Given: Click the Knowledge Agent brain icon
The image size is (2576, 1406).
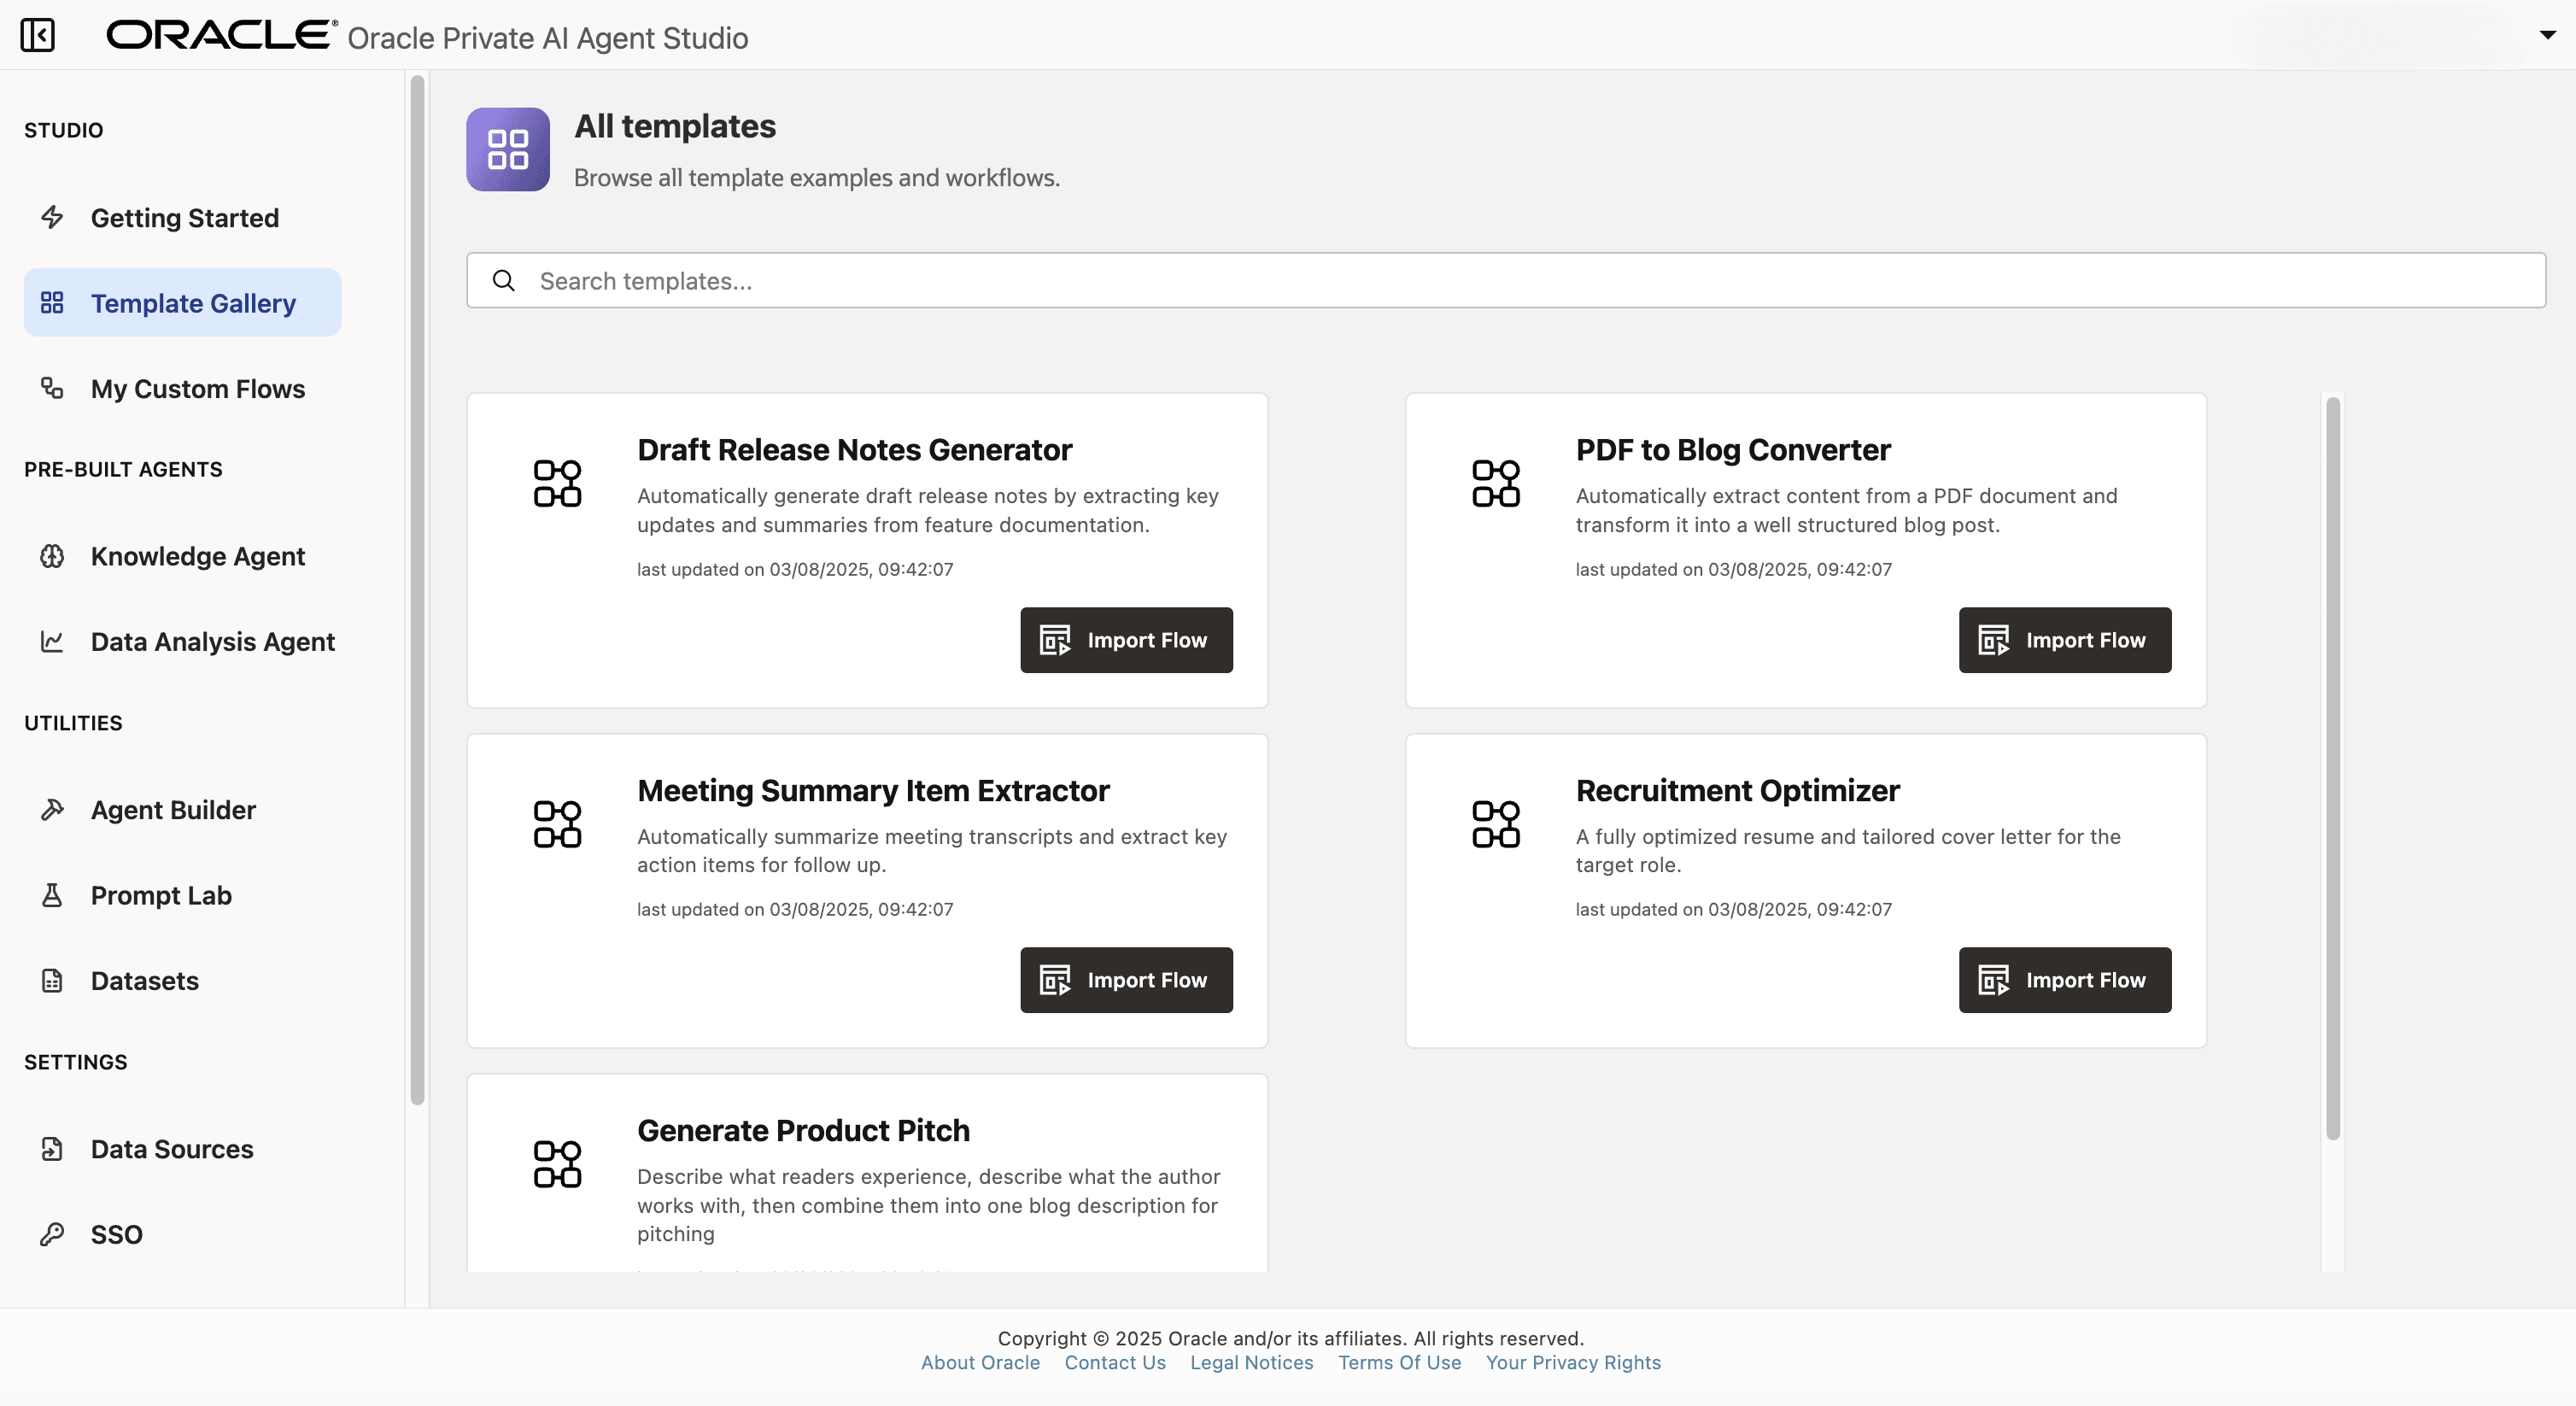Looking at the screenshot, I should pos(52,556).
